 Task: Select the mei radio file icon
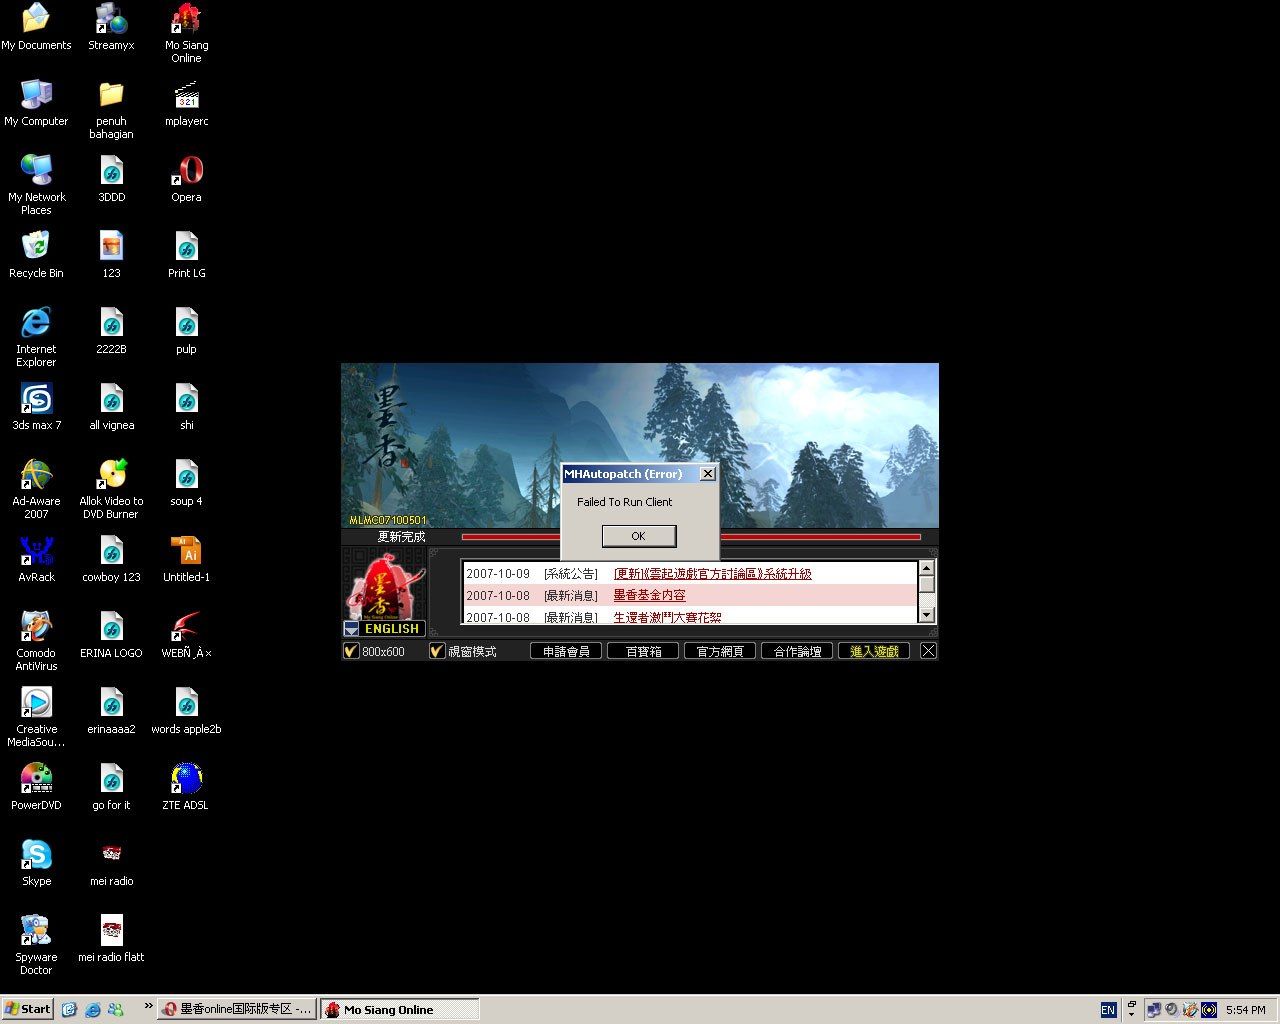[111, 864]
